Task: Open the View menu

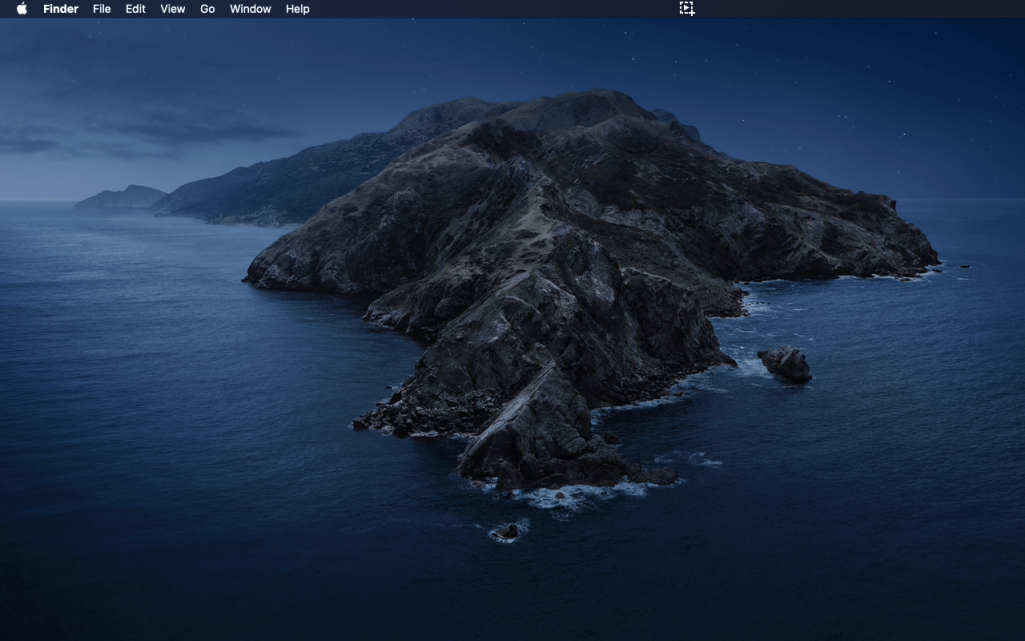Action: click(171, 9)
